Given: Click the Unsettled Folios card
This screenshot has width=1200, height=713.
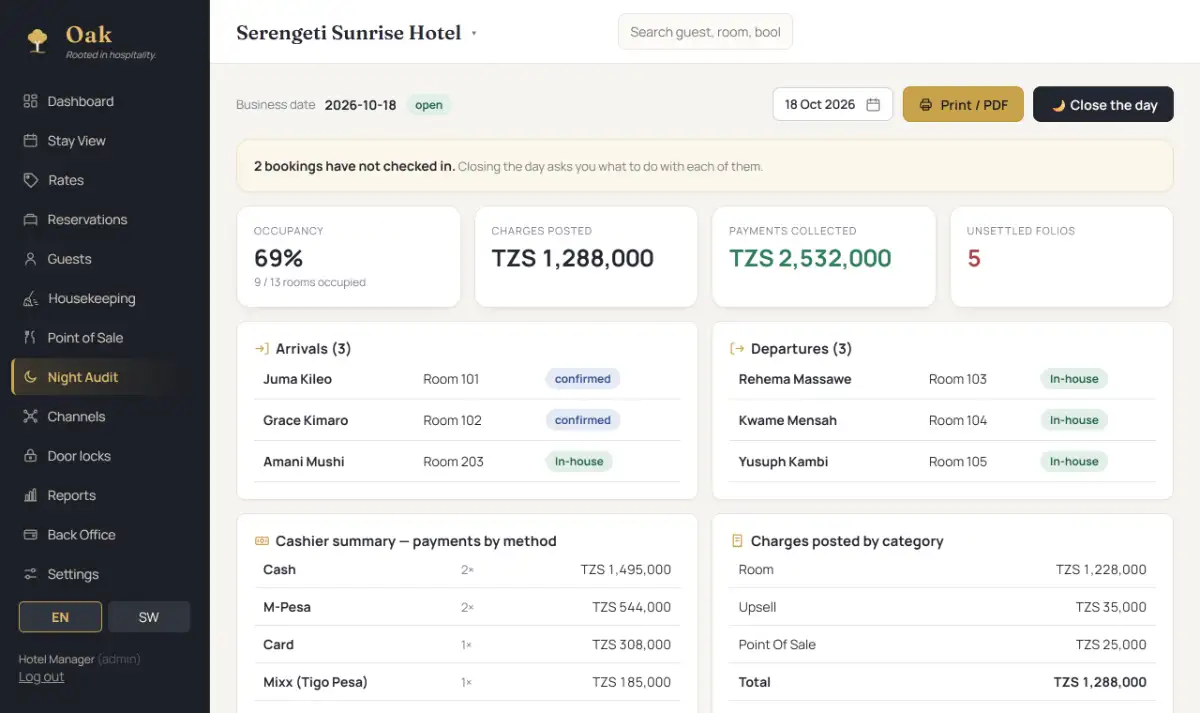Looking at the screenshot, I should click(x=1061, y=257).
